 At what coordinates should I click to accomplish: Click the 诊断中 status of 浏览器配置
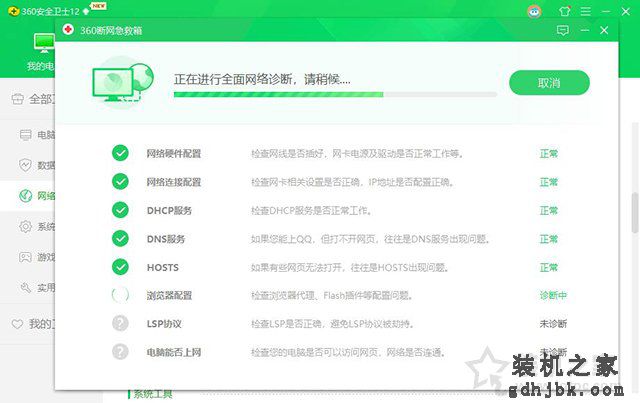[553, 295]
